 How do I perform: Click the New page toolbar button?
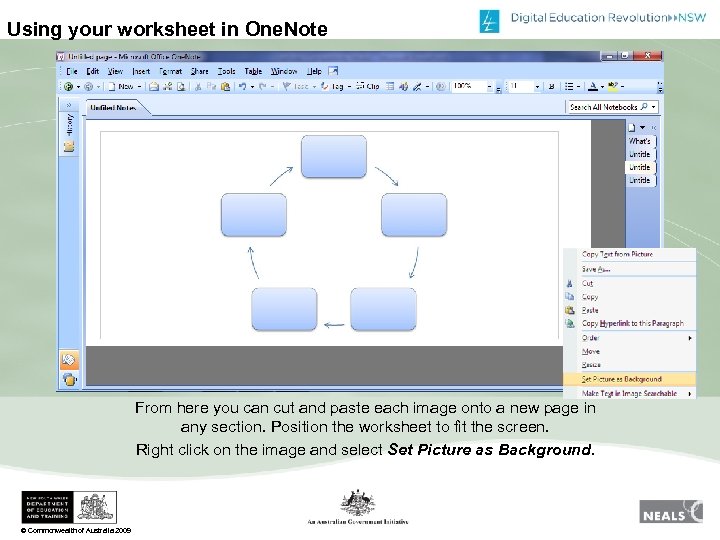tap(121, 86)
